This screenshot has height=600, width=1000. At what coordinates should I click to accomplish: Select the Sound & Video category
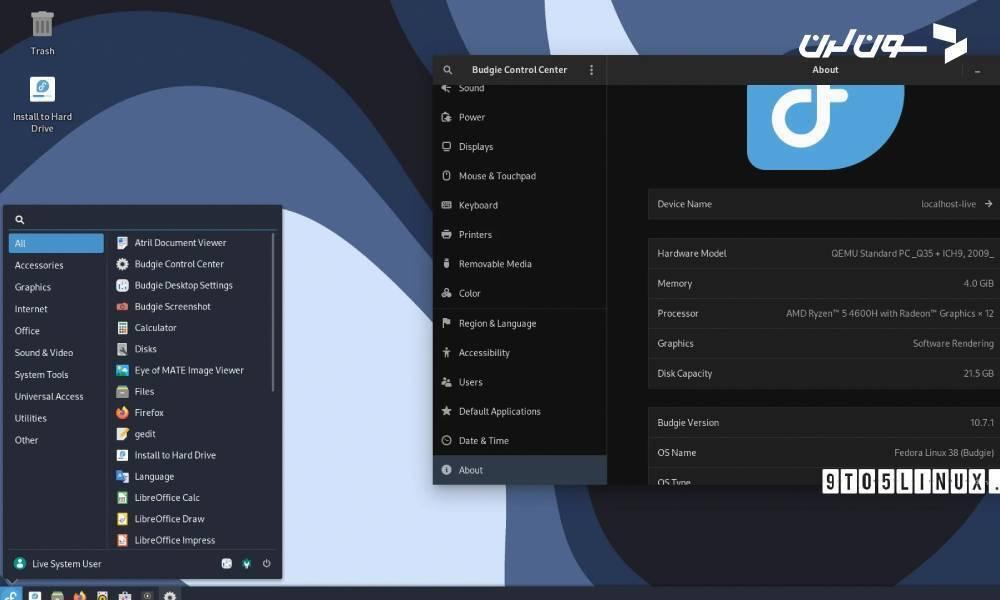pos(56,353)
